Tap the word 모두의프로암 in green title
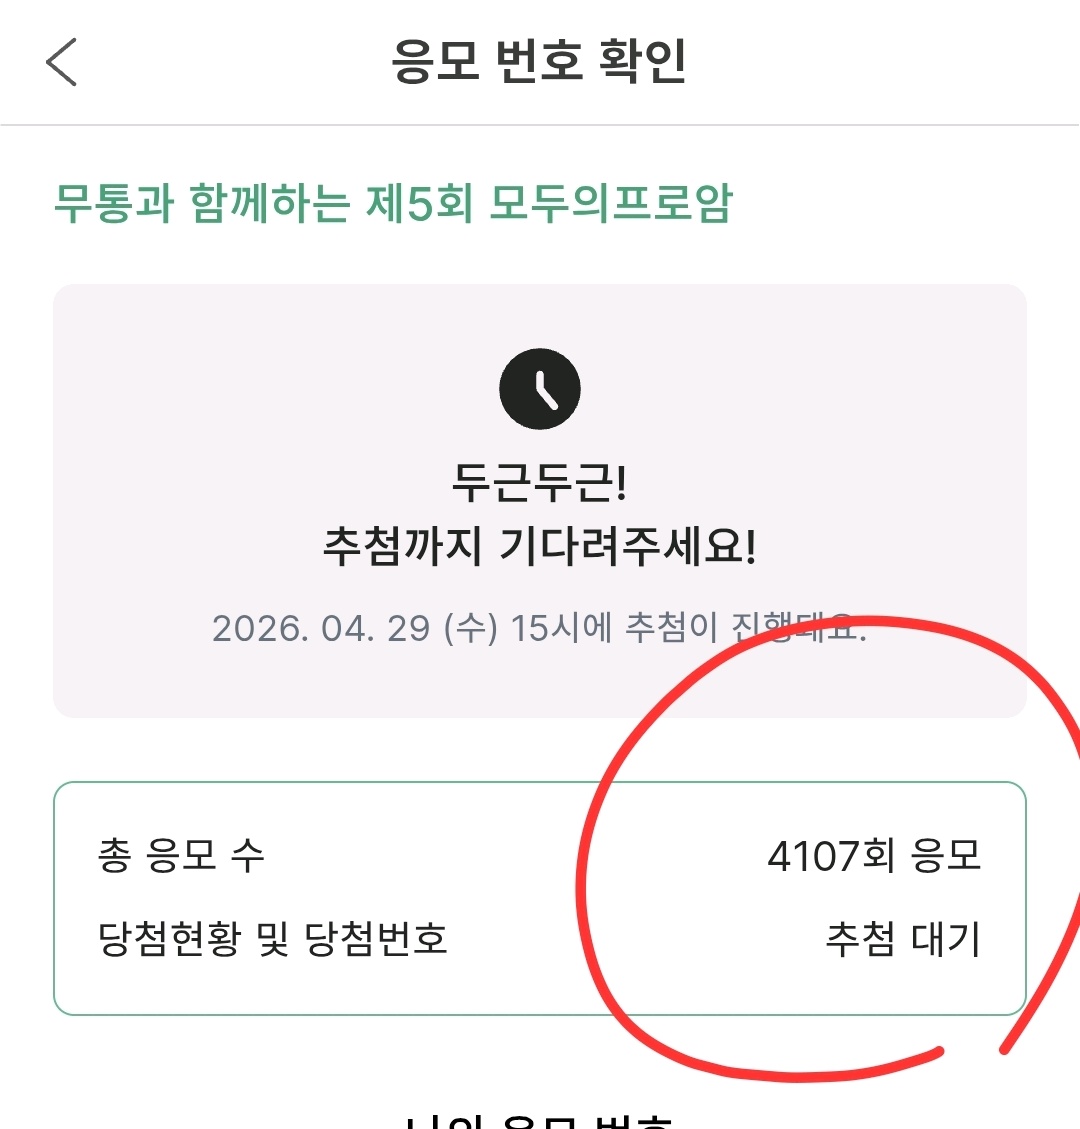This screenshot has width=1080, height=1129. click(611, 203)
